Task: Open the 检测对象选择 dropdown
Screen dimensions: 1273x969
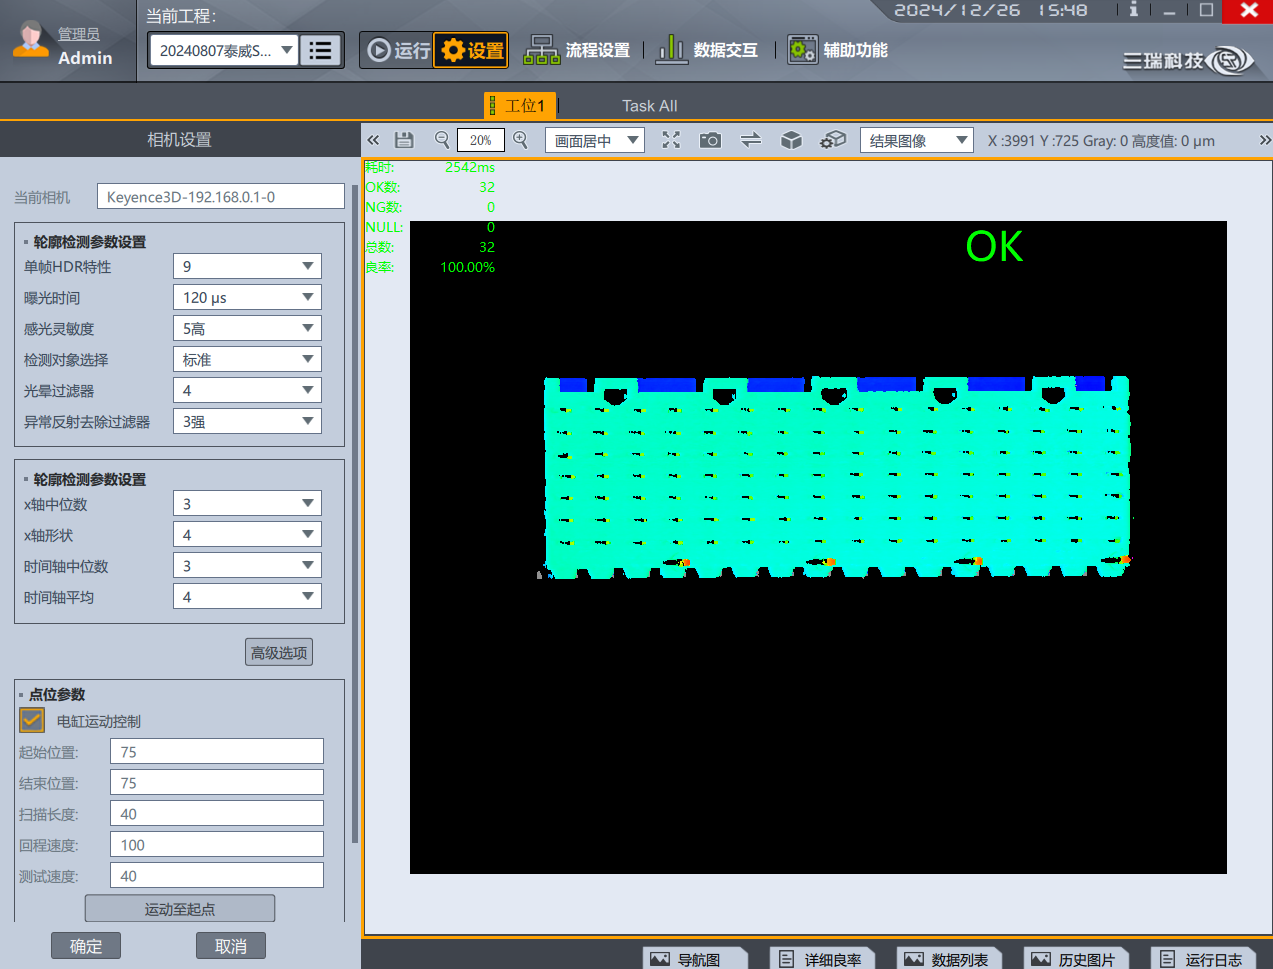Action: [247, 359]
